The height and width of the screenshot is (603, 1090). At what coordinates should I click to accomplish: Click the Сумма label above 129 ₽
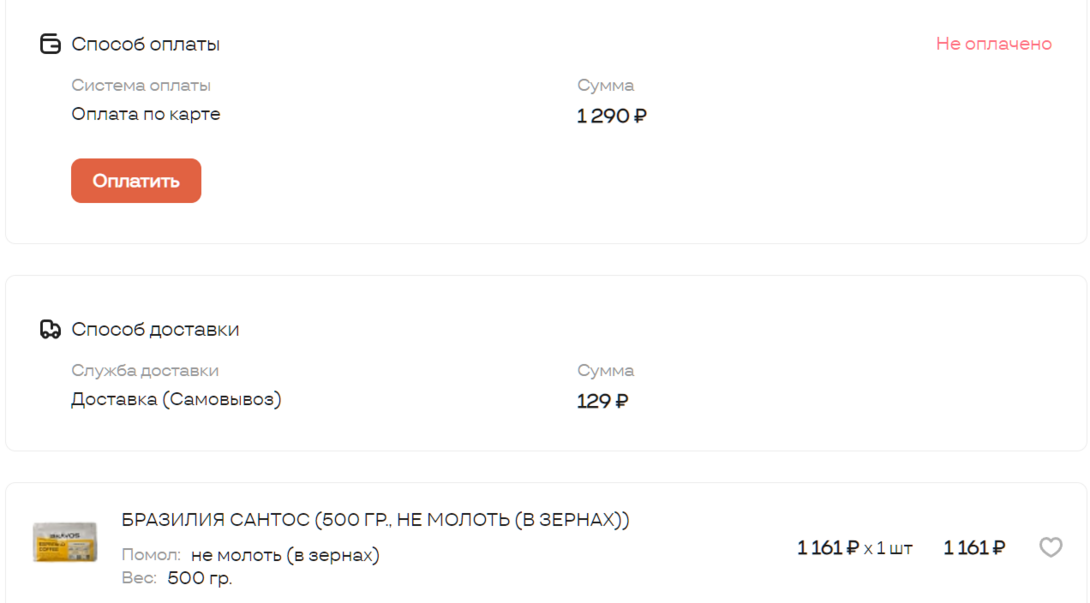(x=605, y=371)
